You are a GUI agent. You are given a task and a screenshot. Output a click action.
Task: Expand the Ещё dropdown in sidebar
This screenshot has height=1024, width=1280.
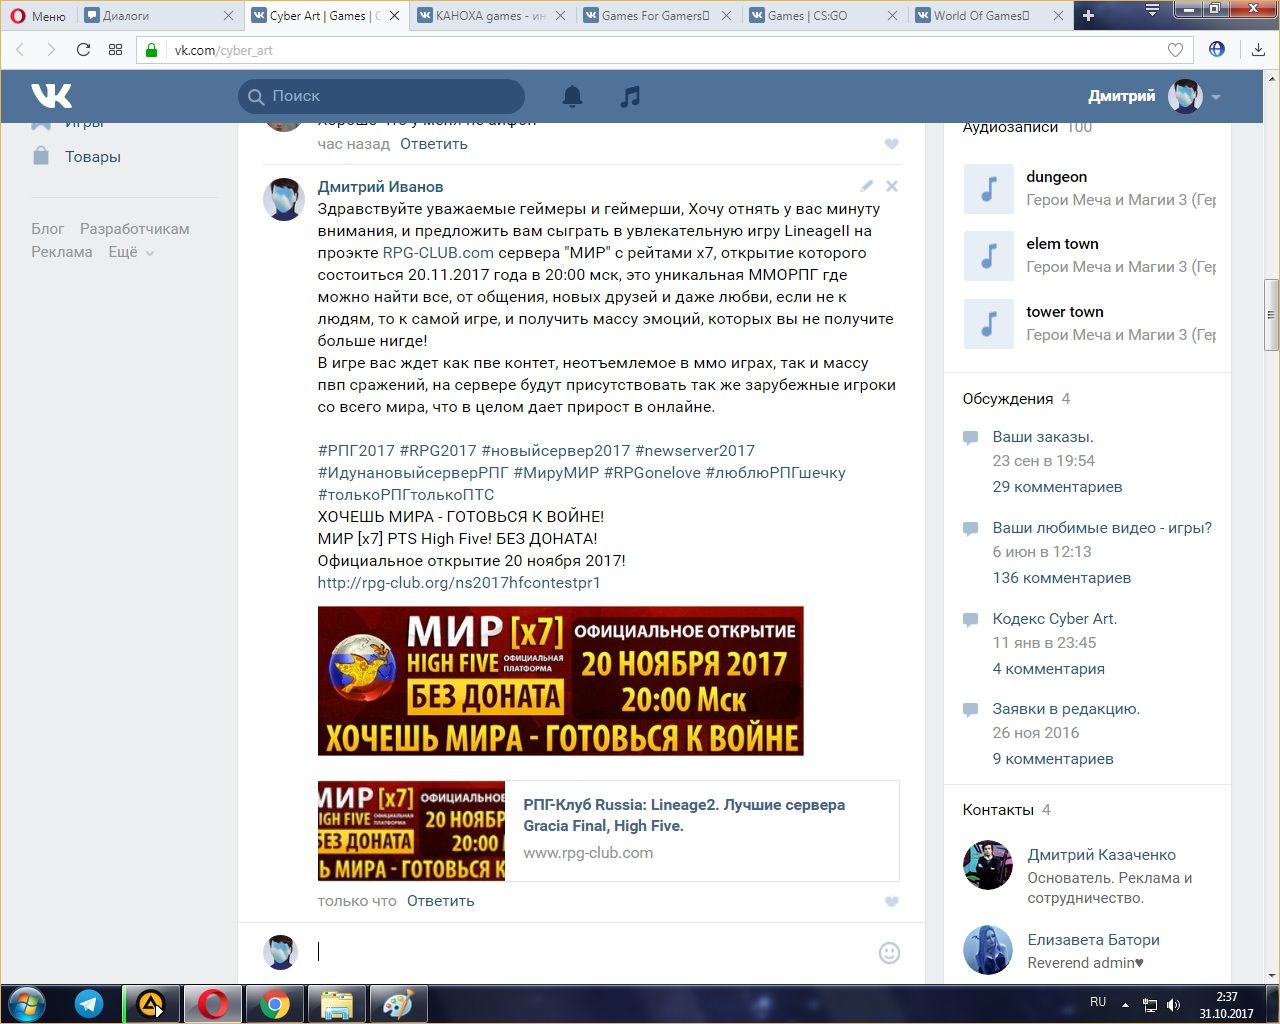click(x=131, y=252)
